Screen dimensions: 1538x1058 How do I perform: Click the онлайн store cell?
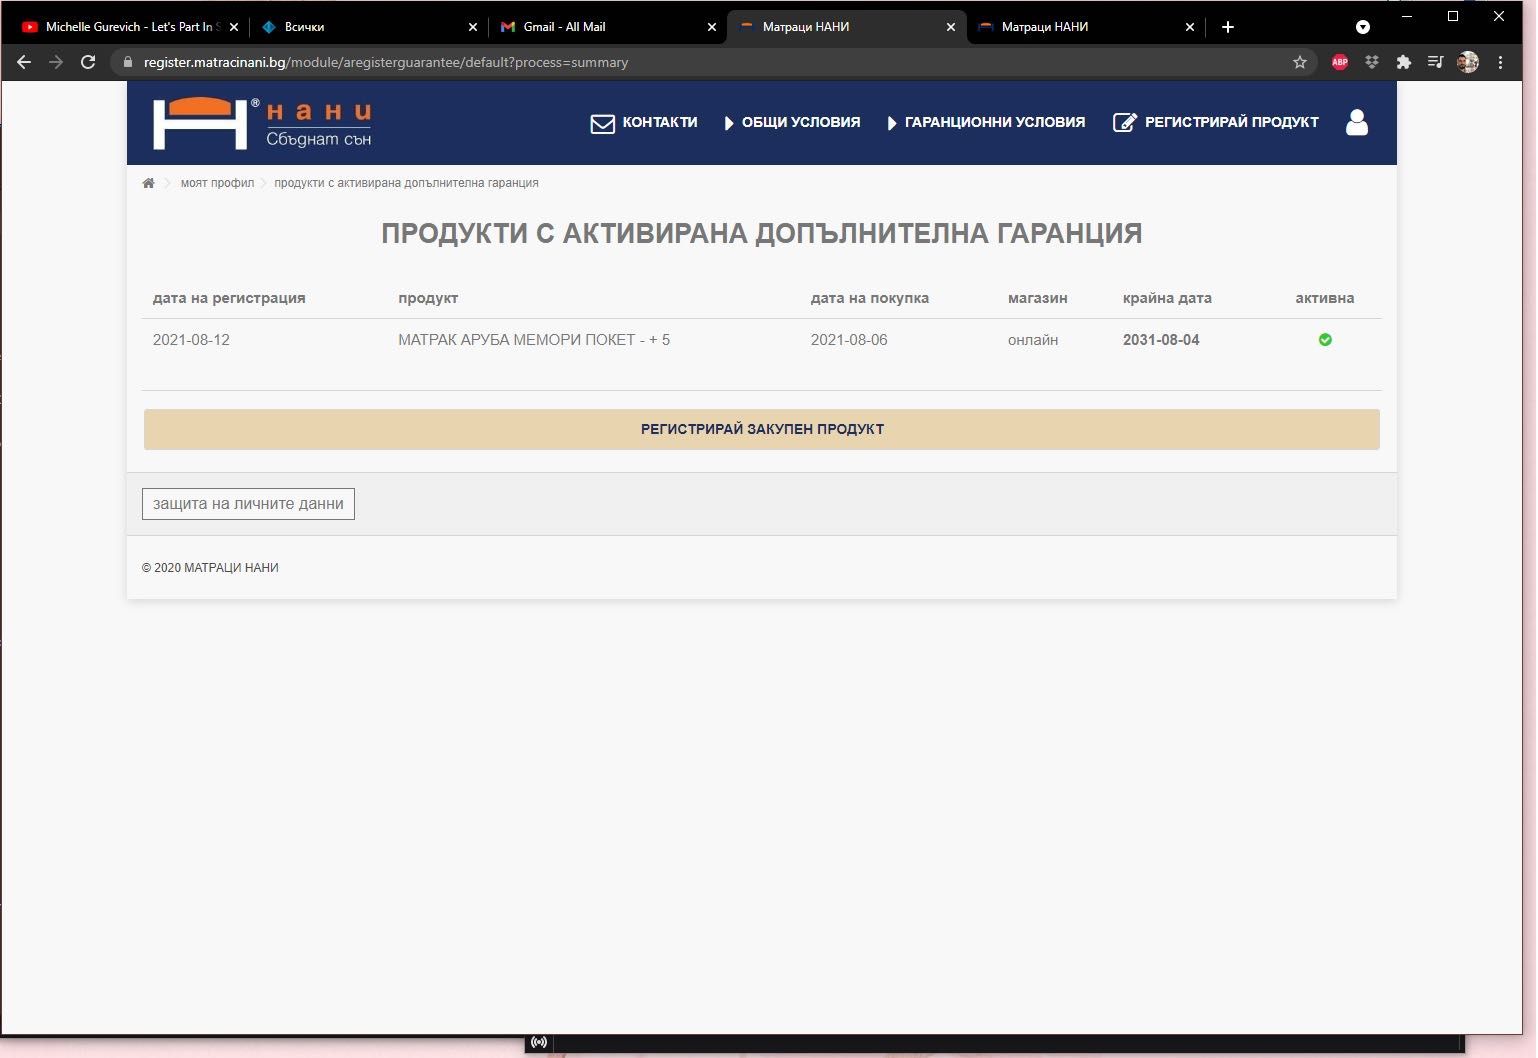1033,340
